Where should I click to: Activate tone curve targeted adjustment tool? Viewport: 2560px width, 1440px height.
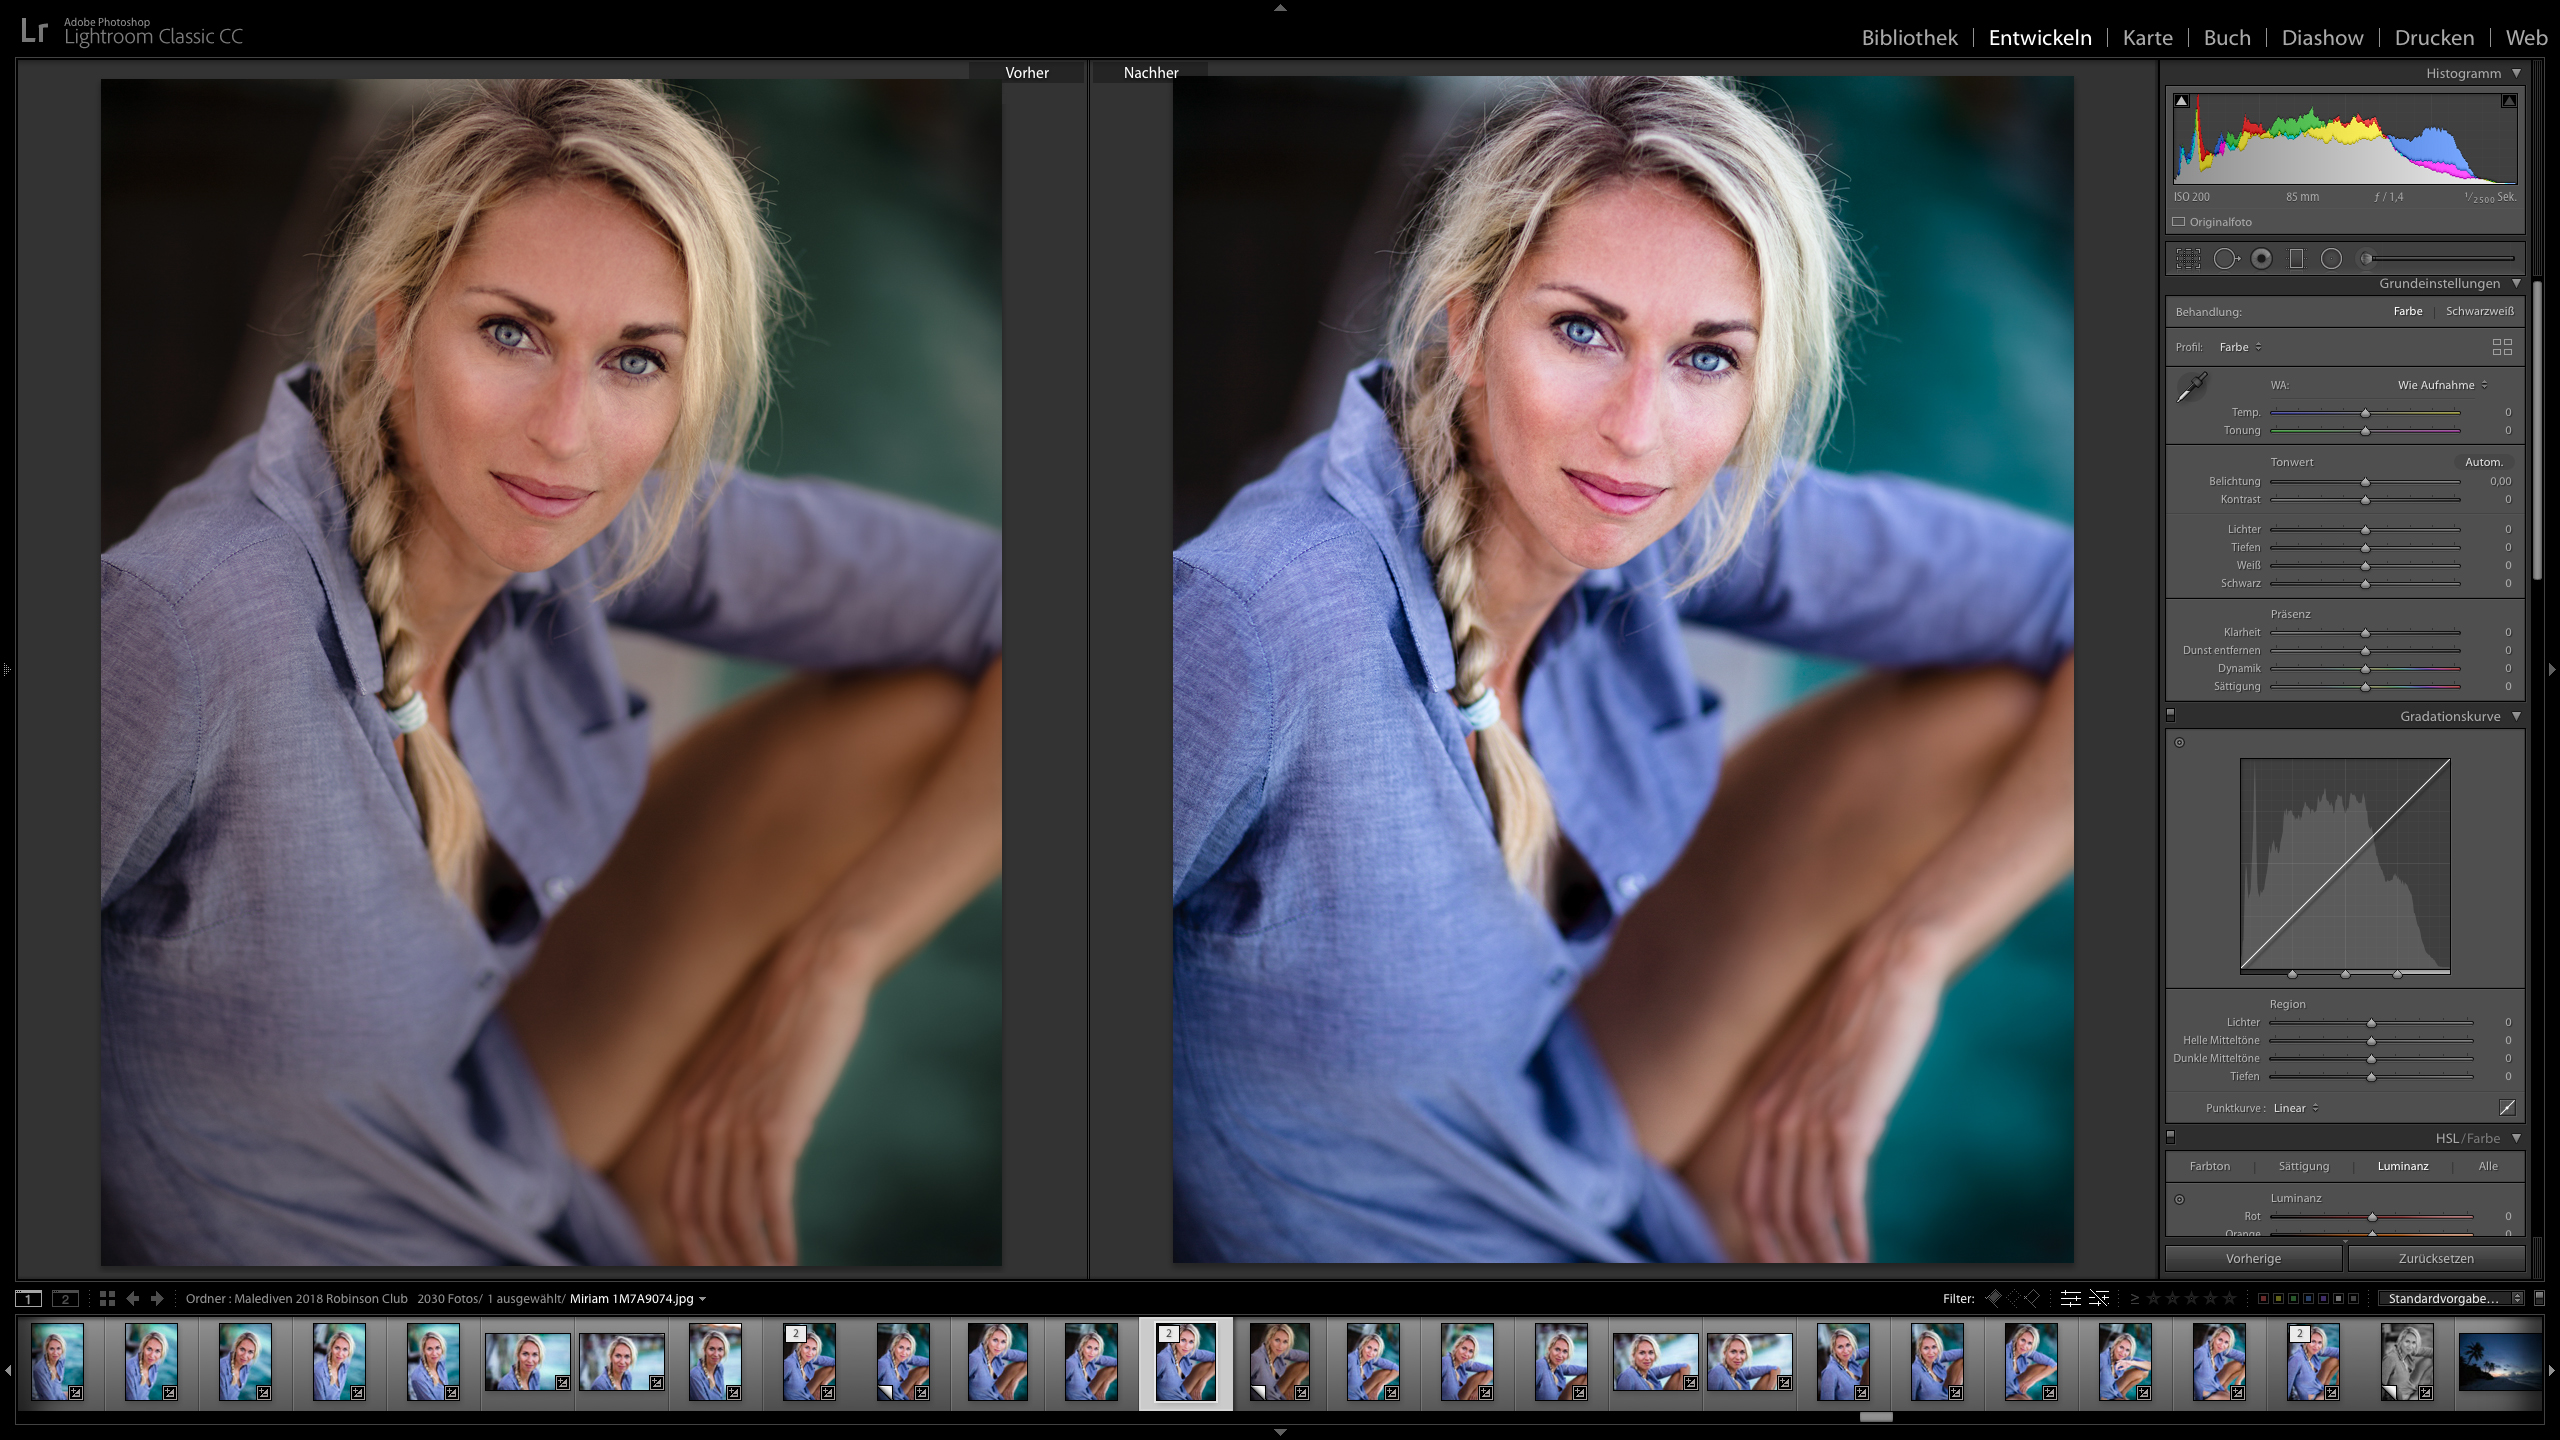click(2180, 742)
